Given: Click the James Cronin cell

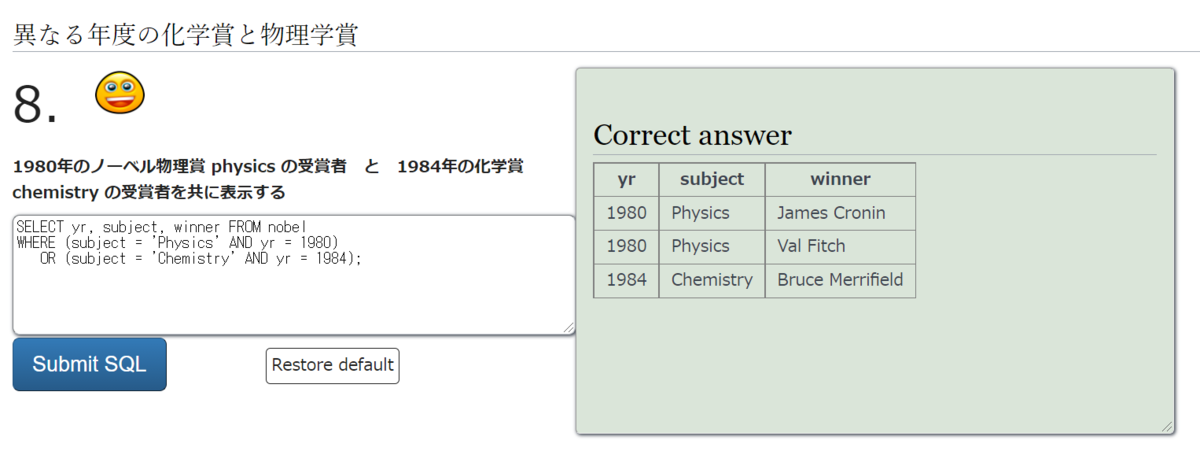Looking at the screenshot, I should (831, 213).
